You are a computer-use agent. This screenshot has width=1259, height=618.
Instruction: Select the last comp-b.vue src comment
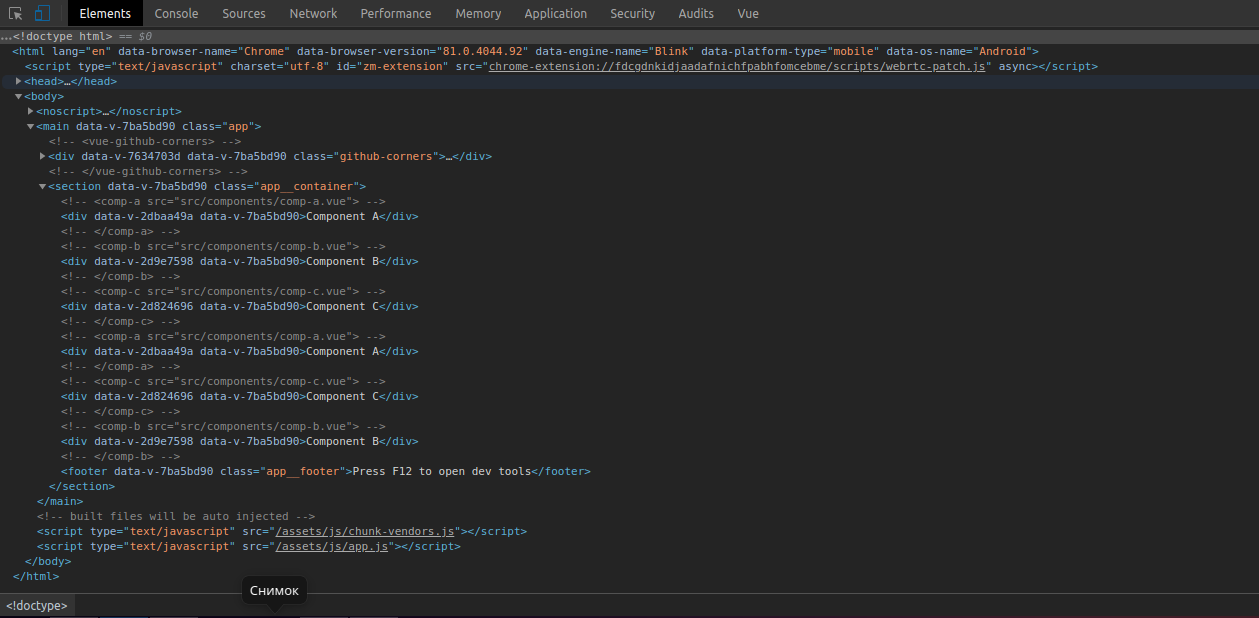click(223, 426)
